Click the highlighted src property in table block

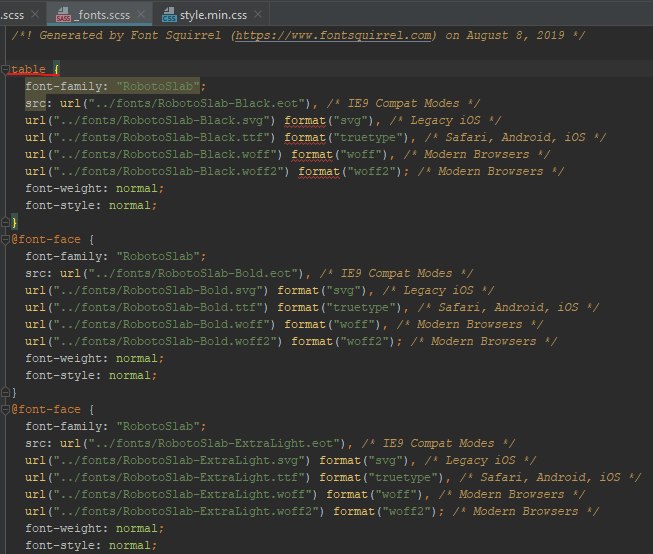(x=35, y=103)
